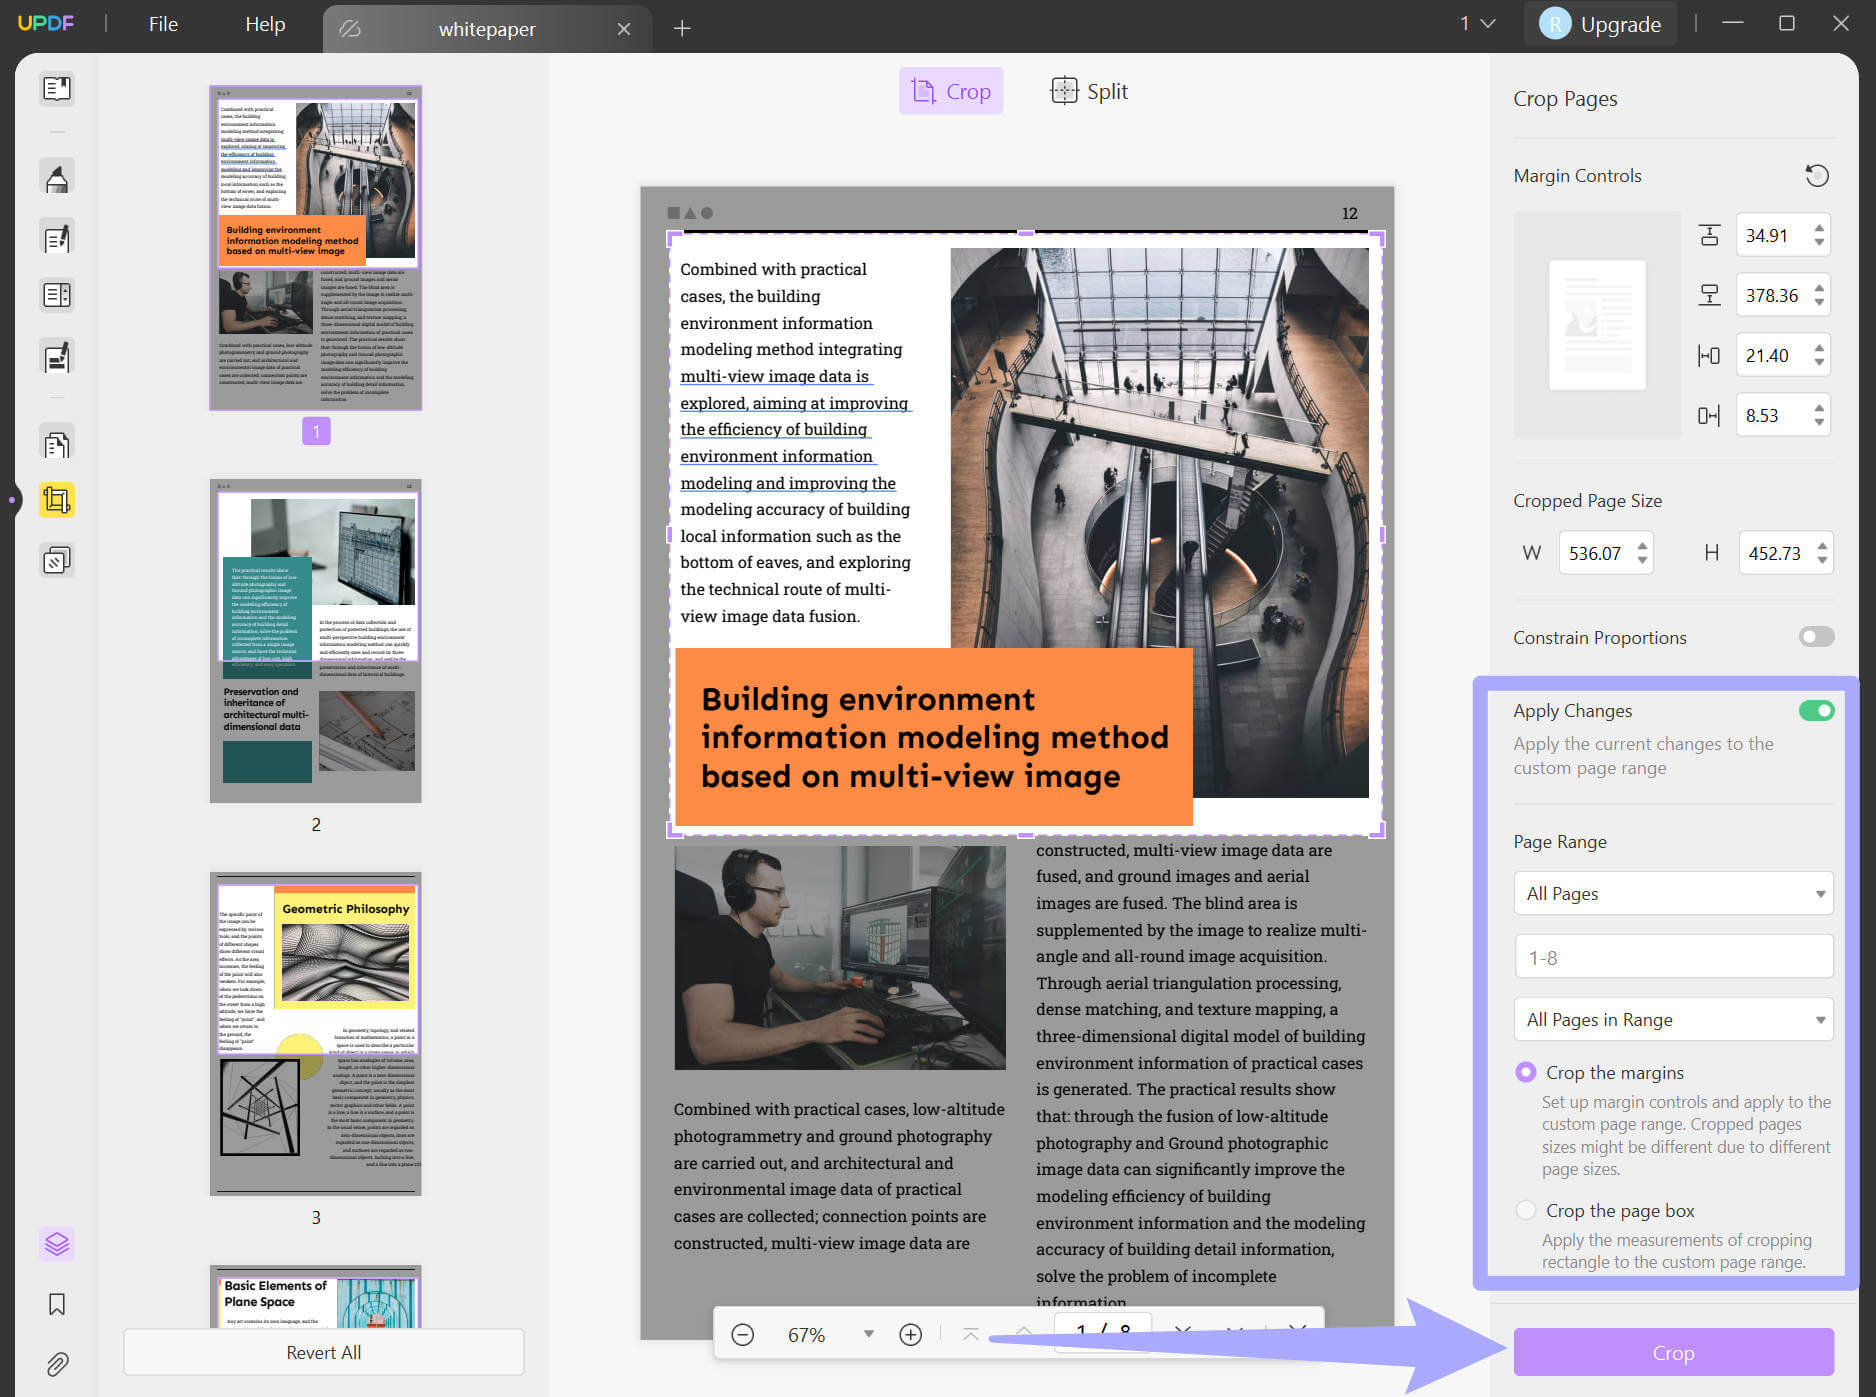
Task: Open the File menu
Action: (x=162, y=24)
